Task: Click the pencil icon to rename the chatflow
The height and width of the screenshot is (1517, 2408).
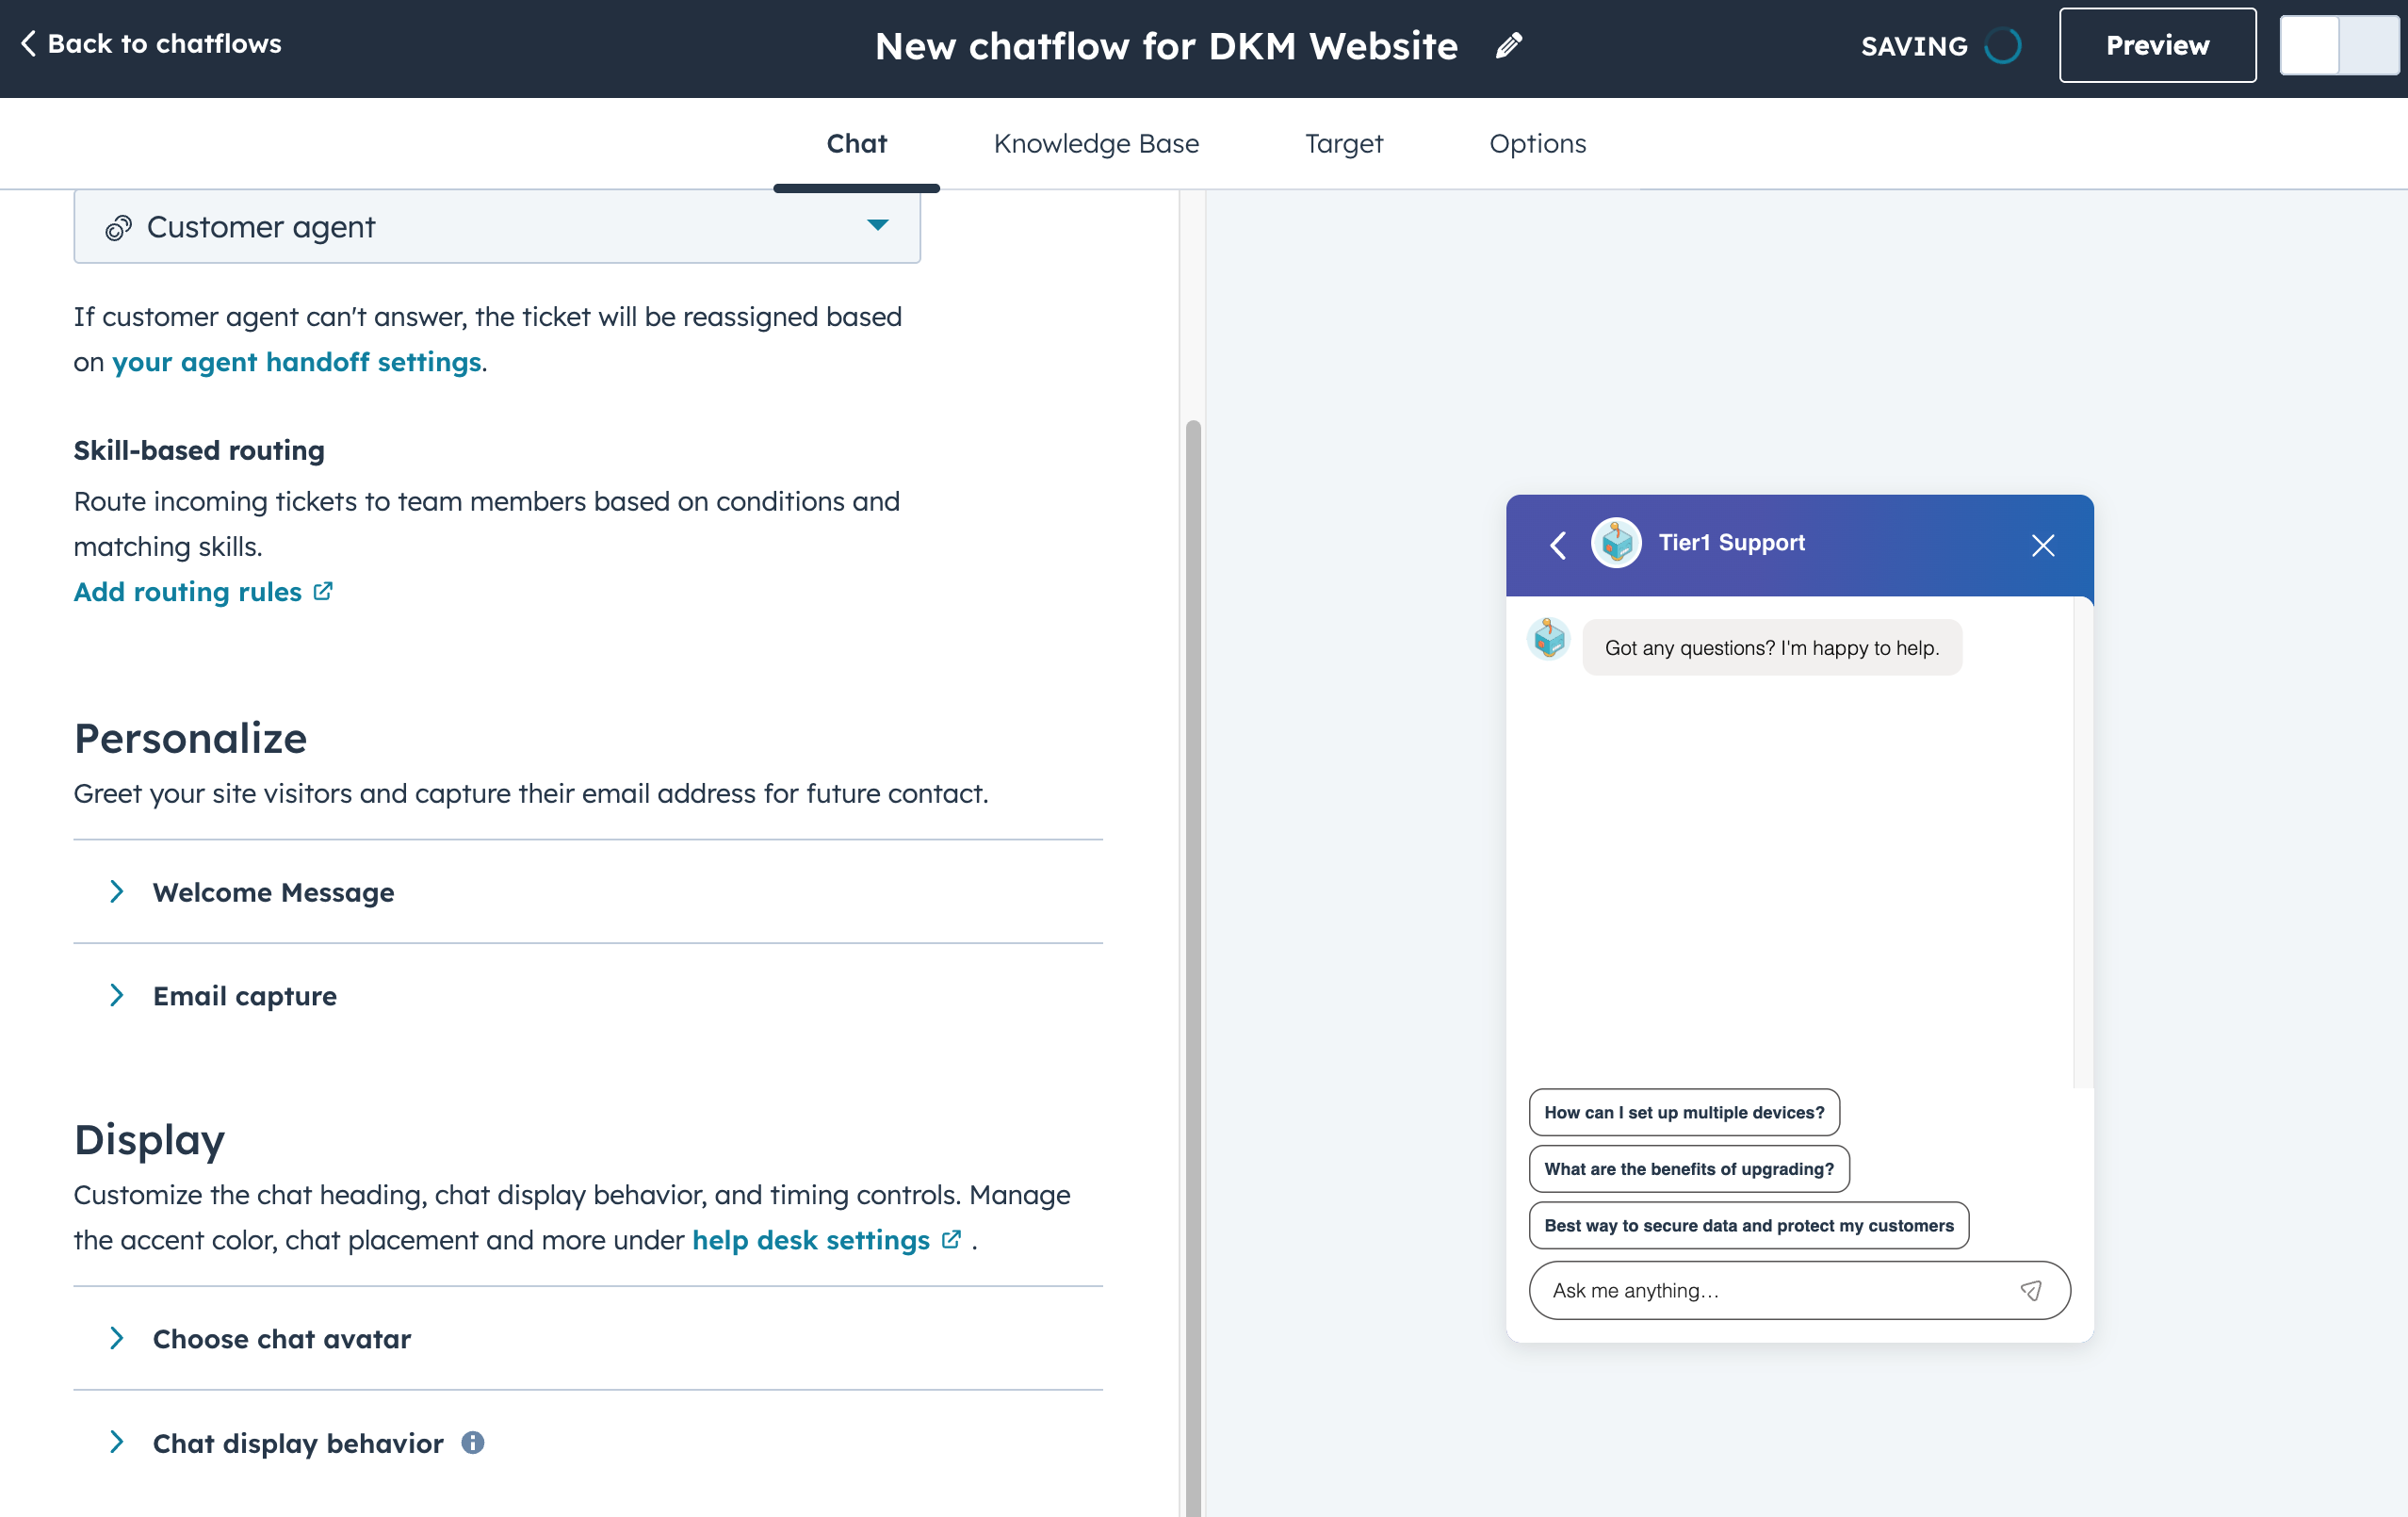Action: (x=1509, y=45)
